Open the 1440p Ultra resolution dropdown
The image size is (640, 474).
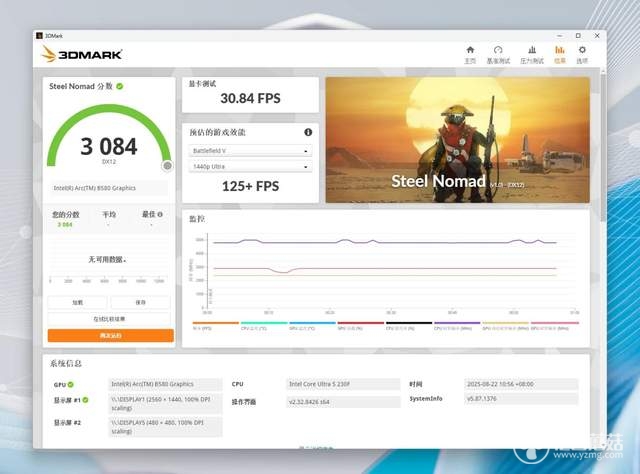point(250,167)
